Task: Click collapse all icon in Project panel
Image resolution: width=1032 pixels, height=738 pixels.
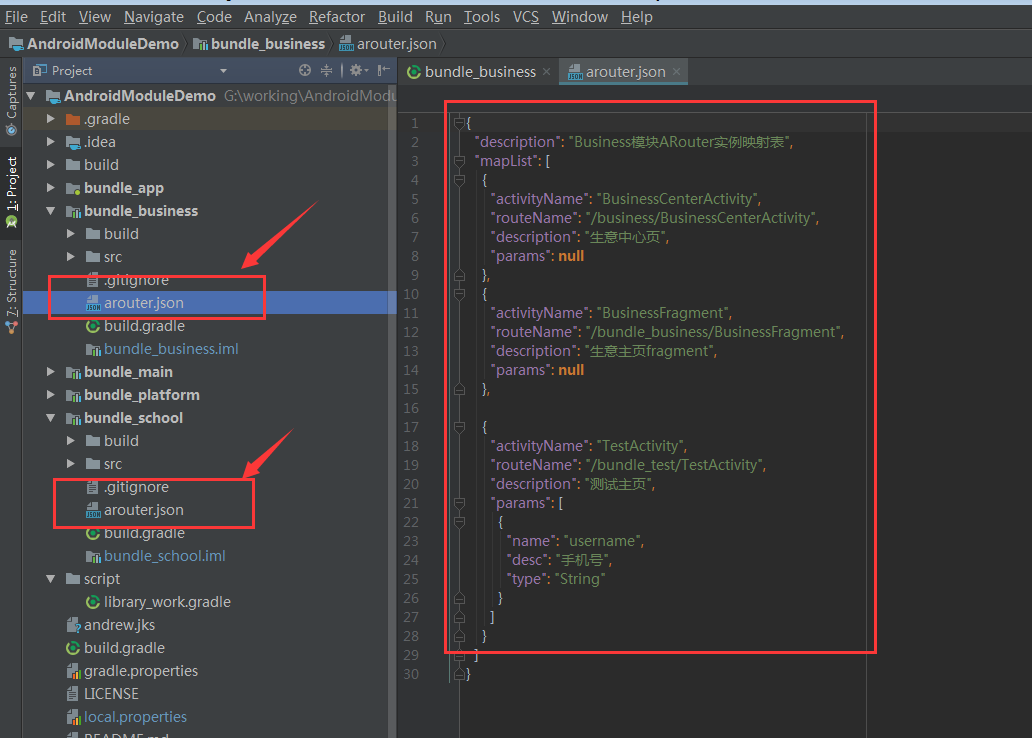Action: [x=326, y=70]
